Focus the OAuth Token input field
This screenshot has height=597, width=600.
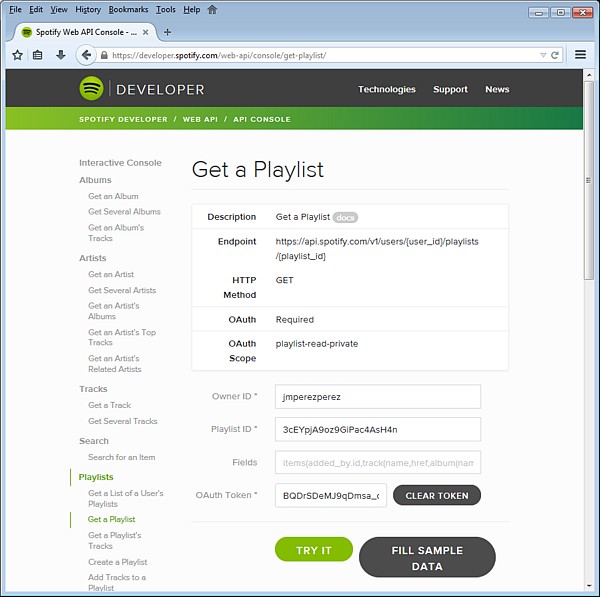click(331, 496)
